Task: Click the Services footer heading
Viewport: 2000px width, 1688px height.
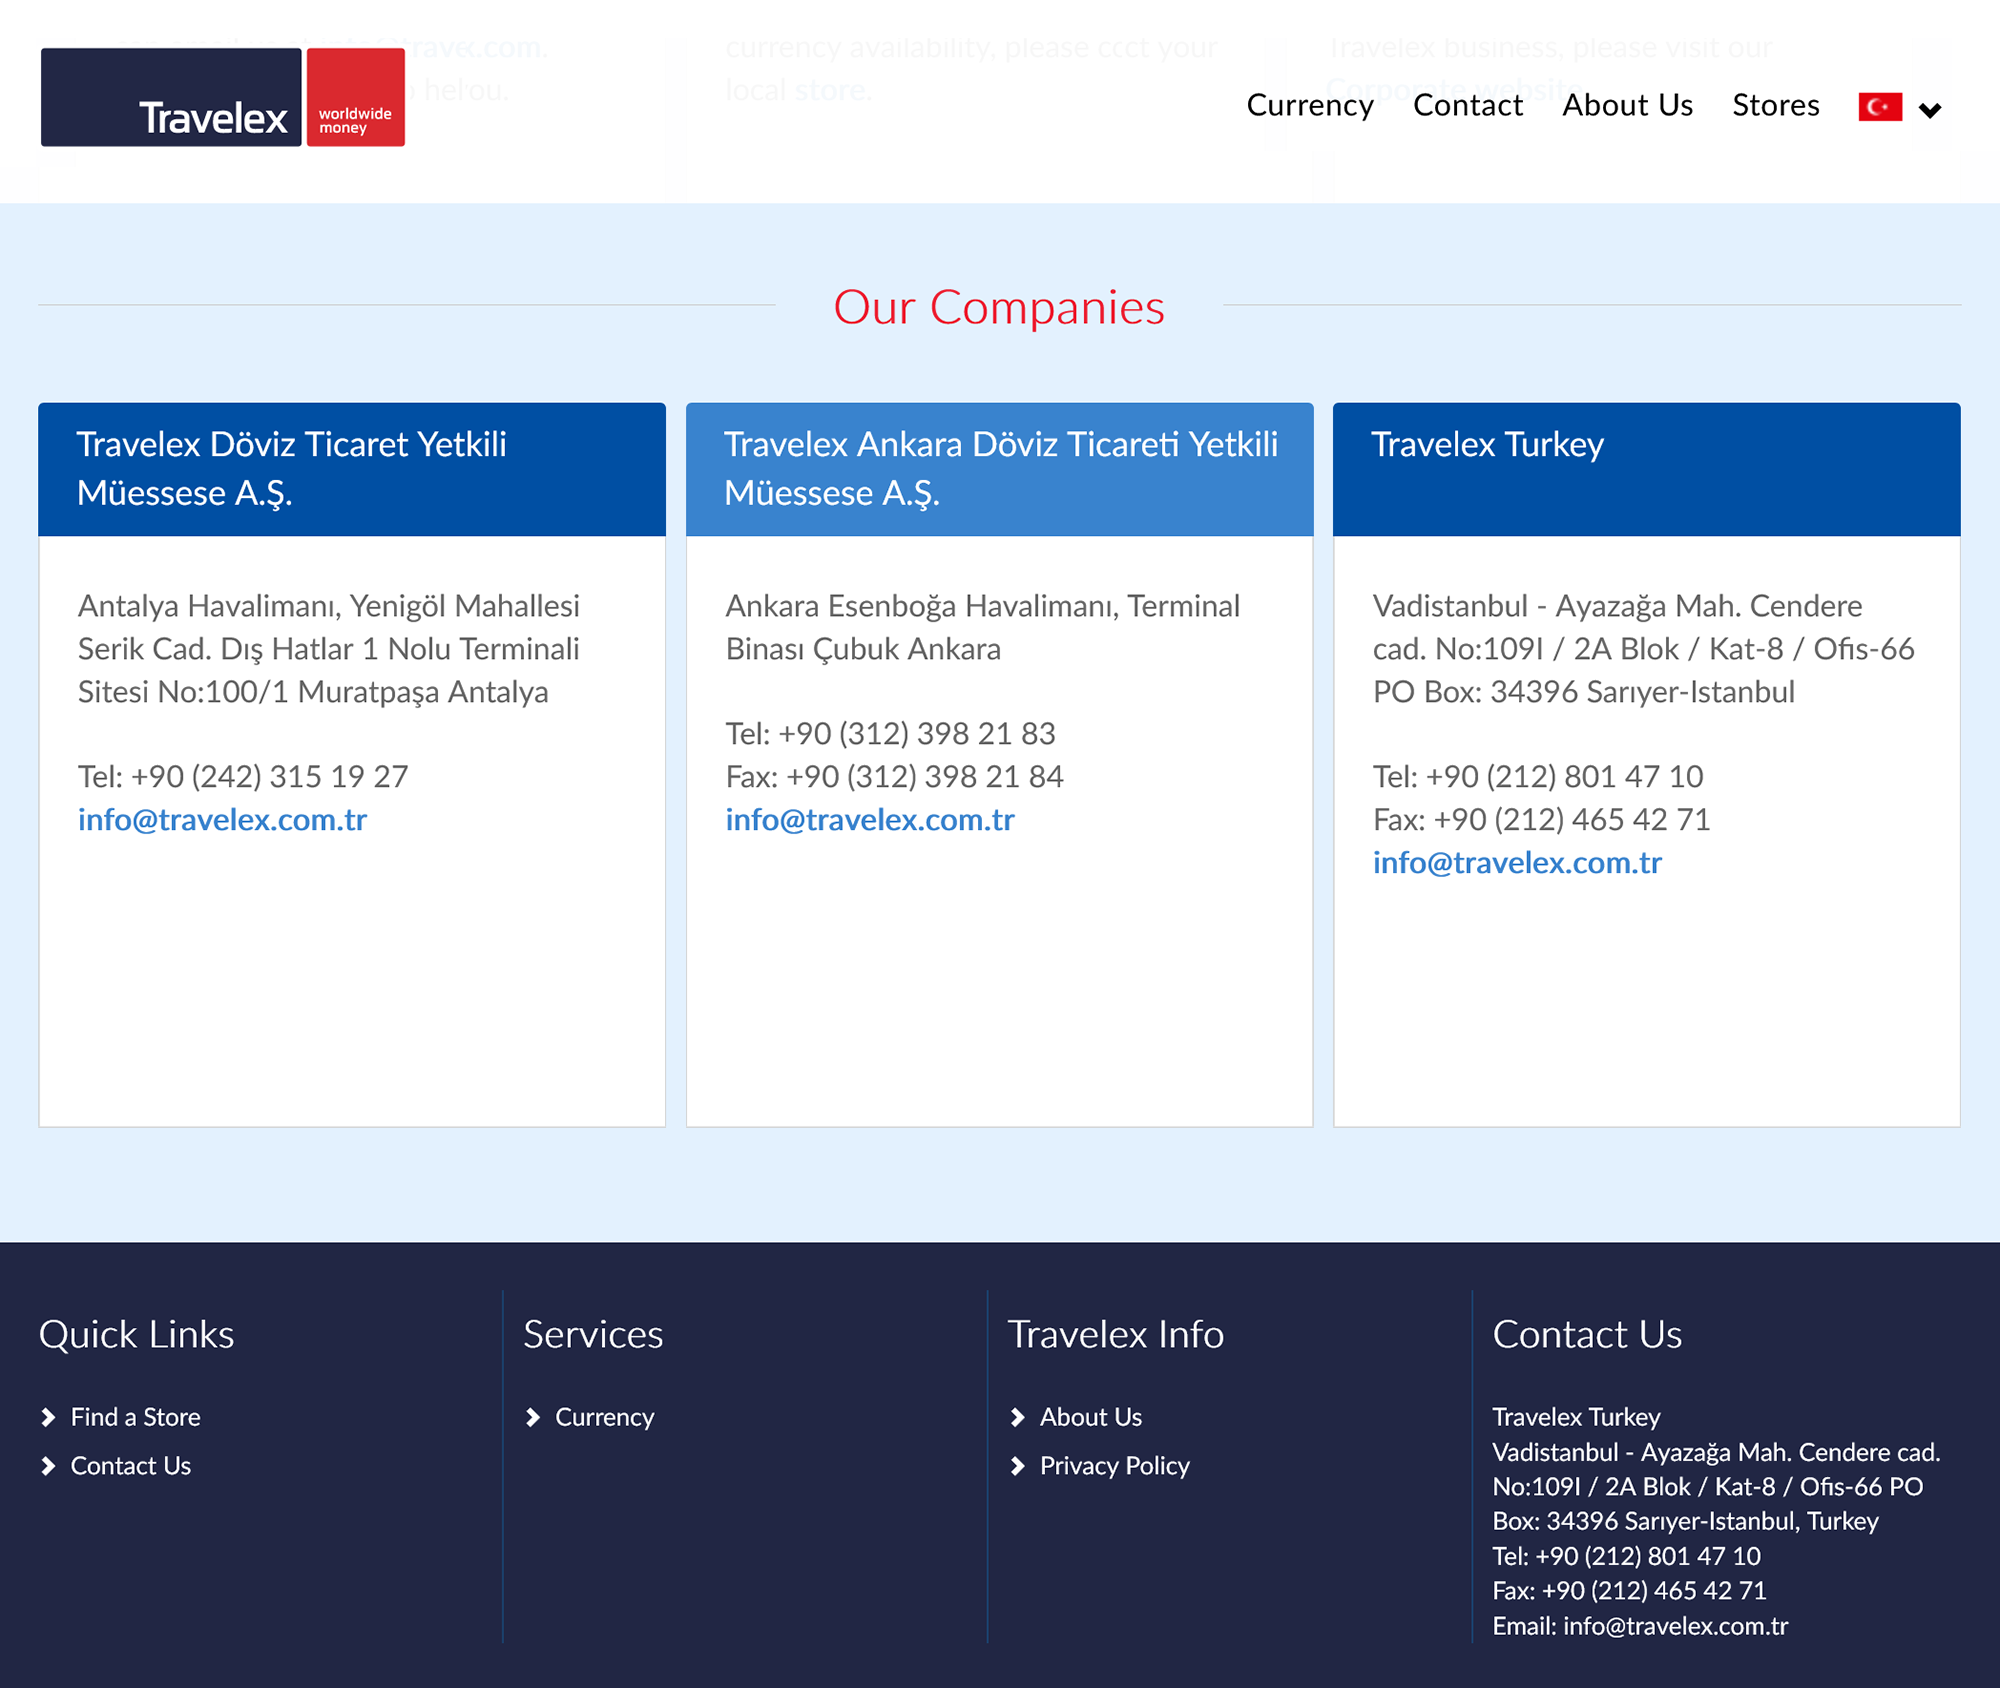Action: click(593, 1334)
